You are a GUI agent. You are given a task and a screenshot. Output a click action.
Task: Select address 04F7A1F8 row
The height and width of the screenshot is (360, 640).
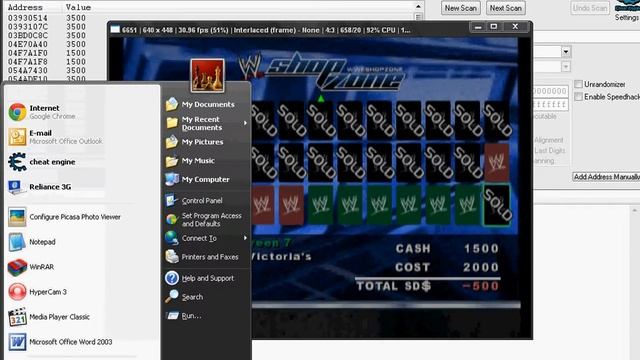click(x=47, y=62)
